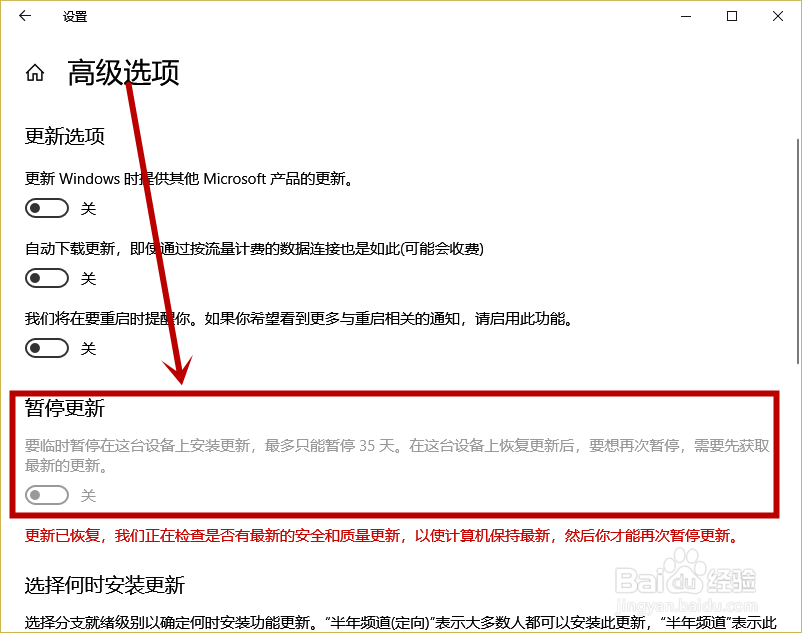802x633 pixels.
Task: Close the Settings window
Action: point(779,16)
